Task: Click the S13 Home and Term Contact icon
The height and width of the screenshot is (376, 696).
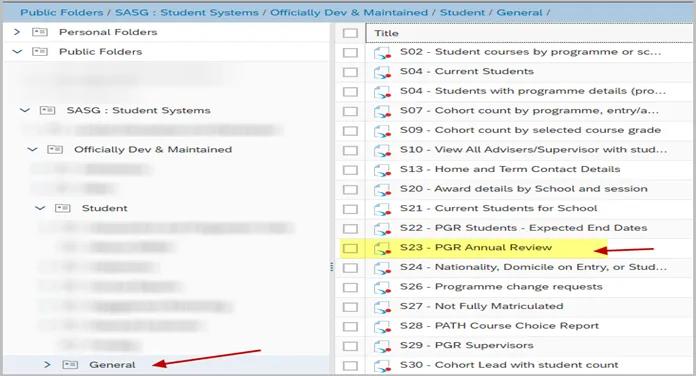Action: 382,170
